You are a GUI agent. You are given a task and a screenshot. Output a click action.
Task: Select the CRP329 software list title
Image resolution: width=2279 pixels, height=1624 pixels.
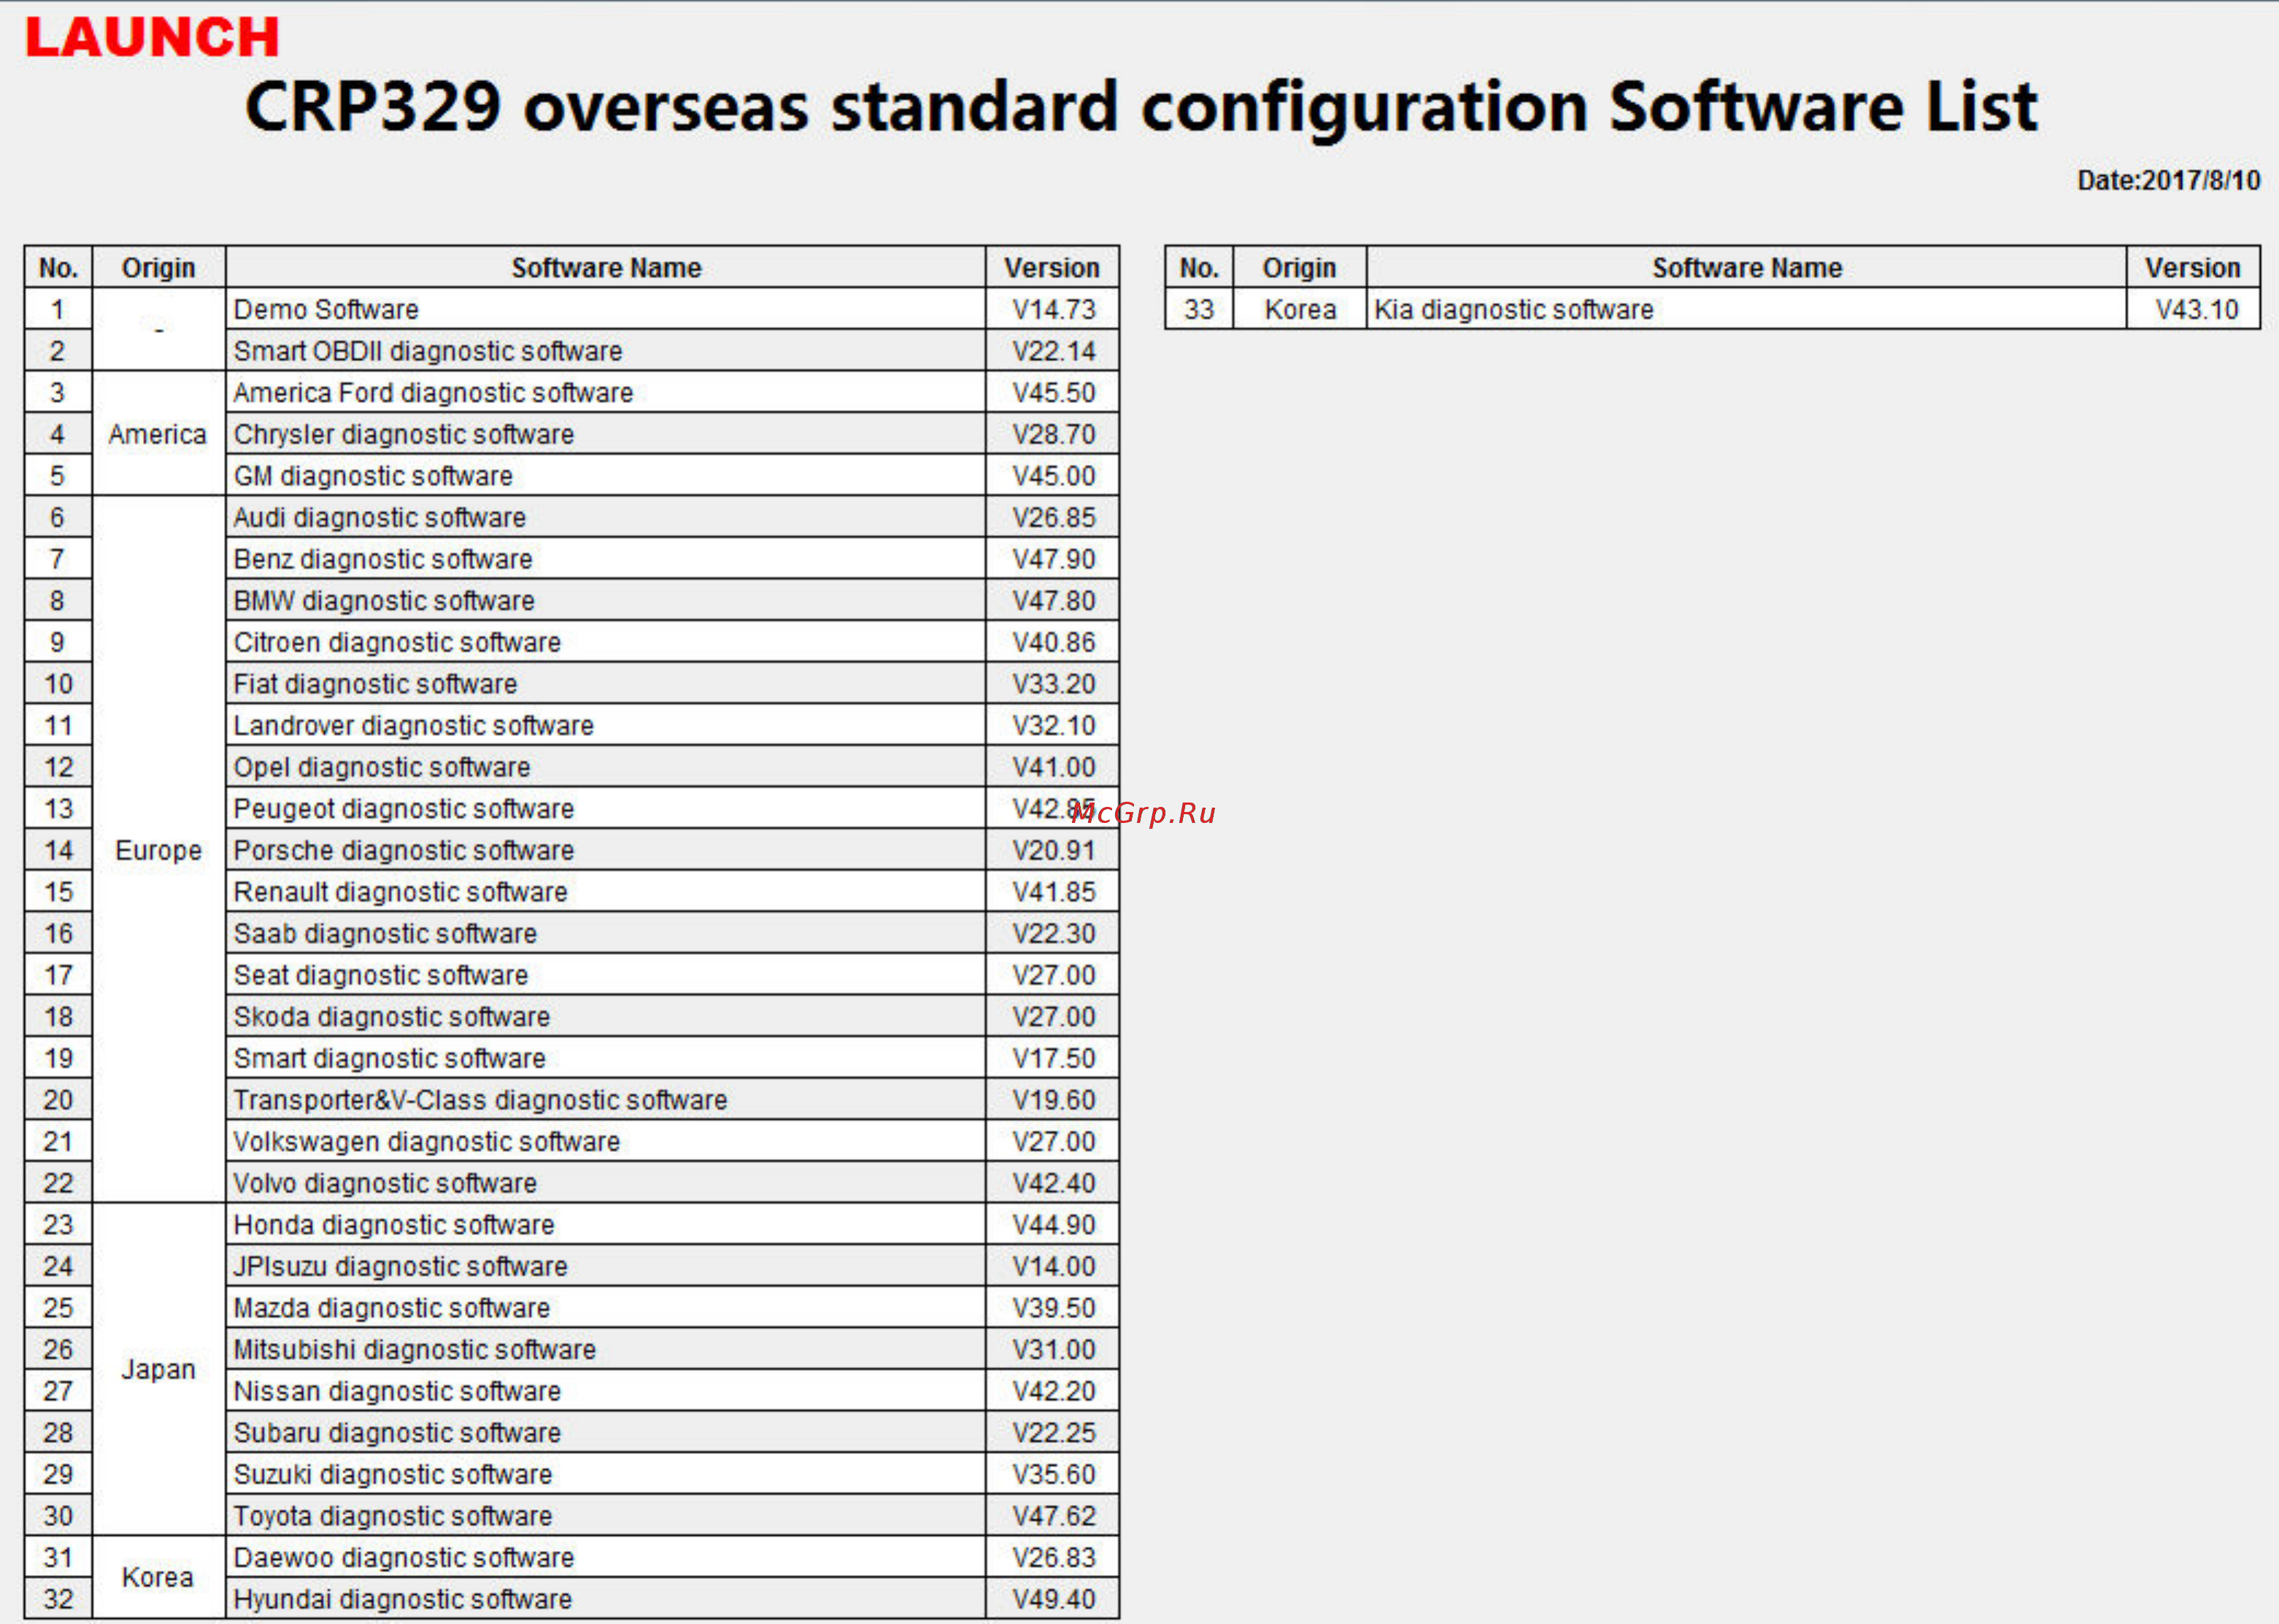click(x=1141, y=107)
